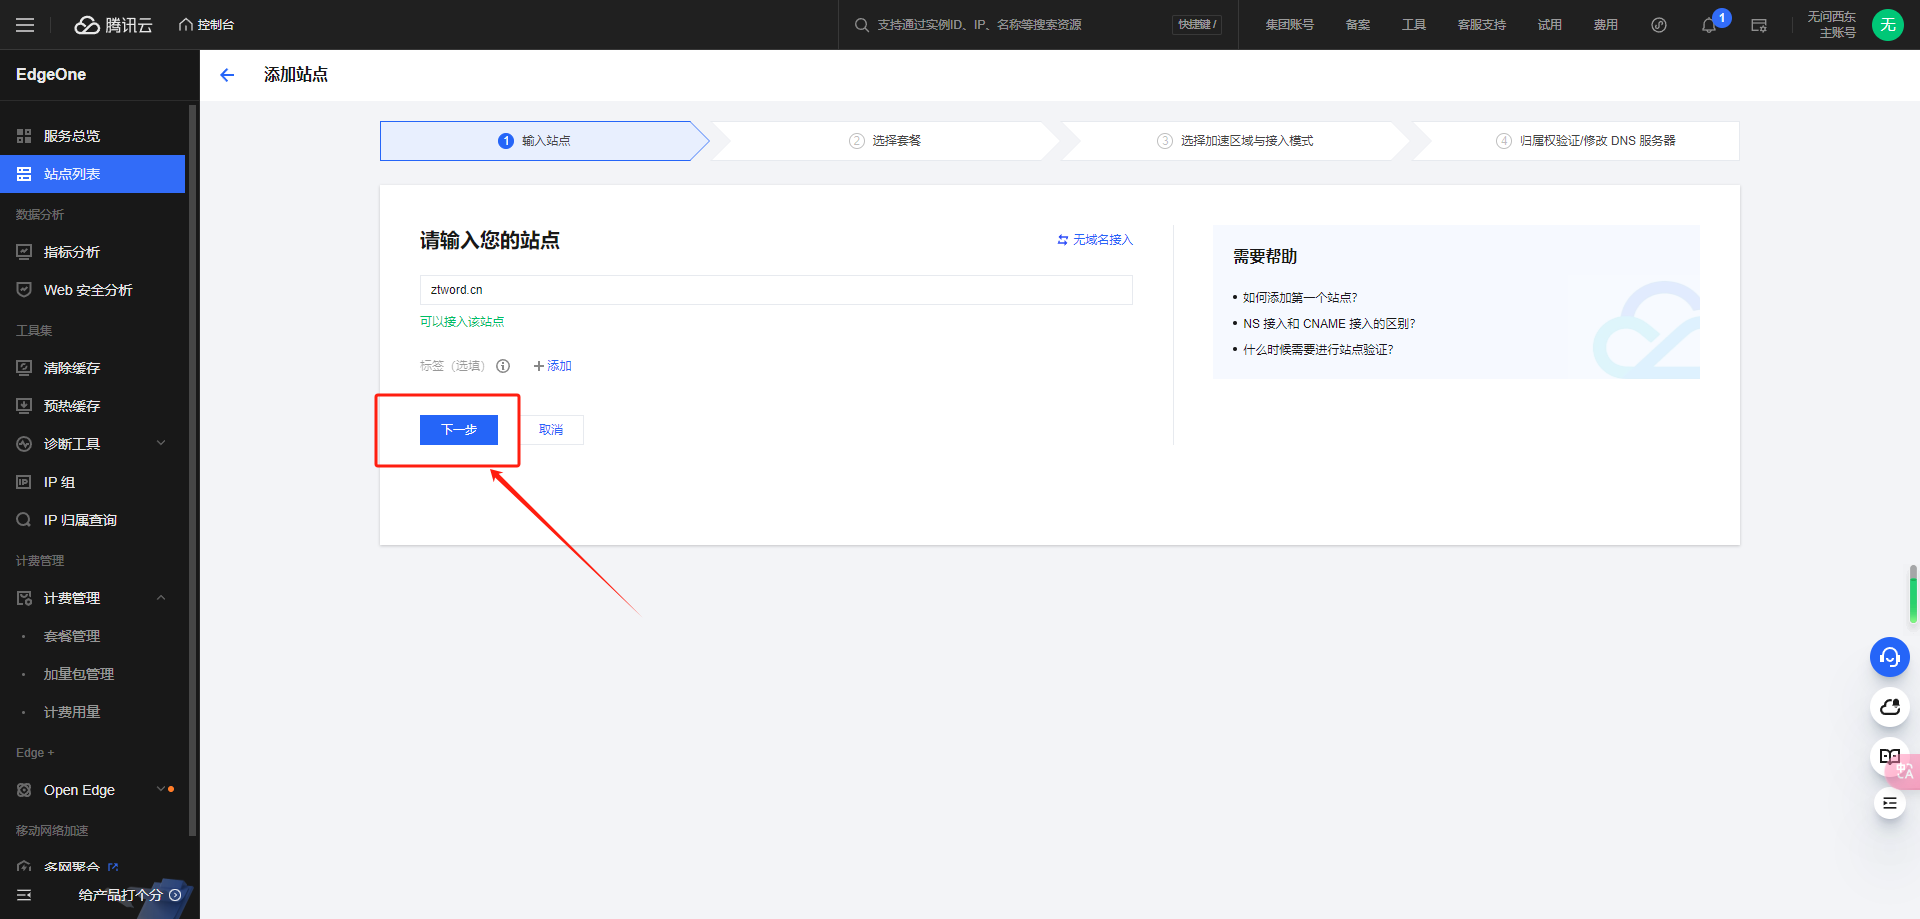1920x919 pixels.
Task: Click the site domain input field
Action: tap(776, 290)
